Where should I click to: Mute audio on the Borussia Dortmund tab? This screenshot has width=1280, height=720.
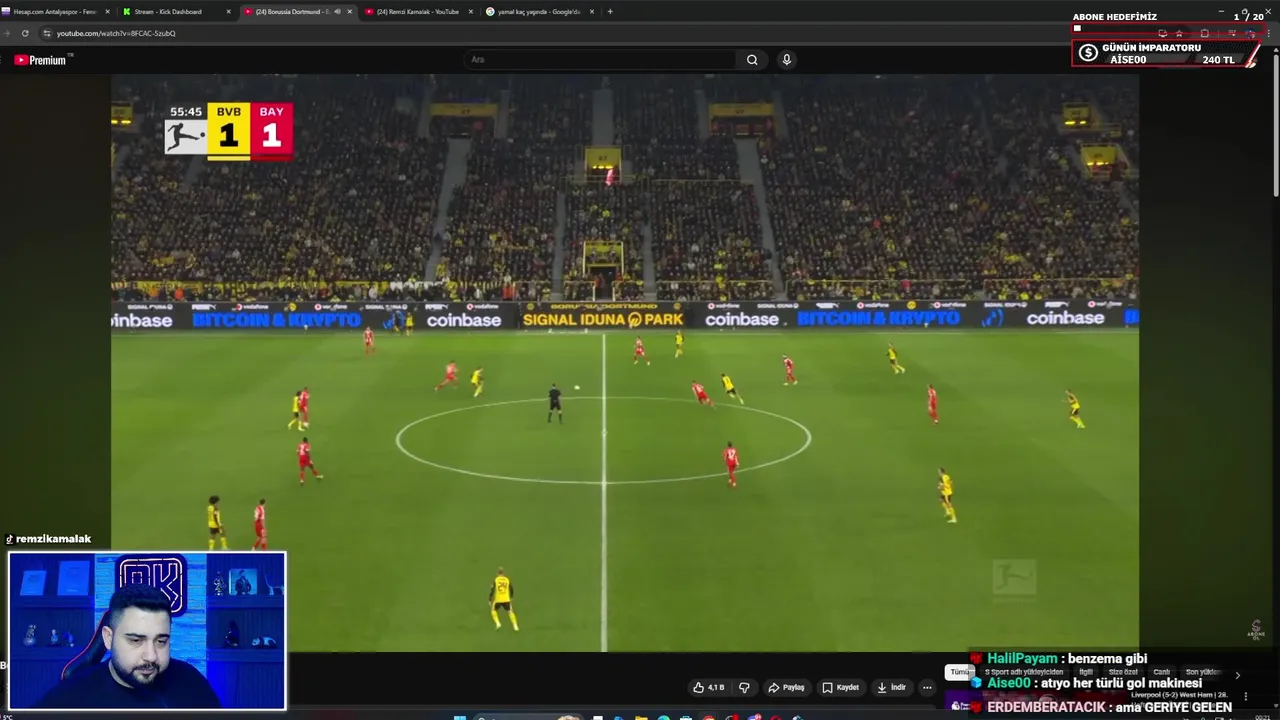click(336, 12)
